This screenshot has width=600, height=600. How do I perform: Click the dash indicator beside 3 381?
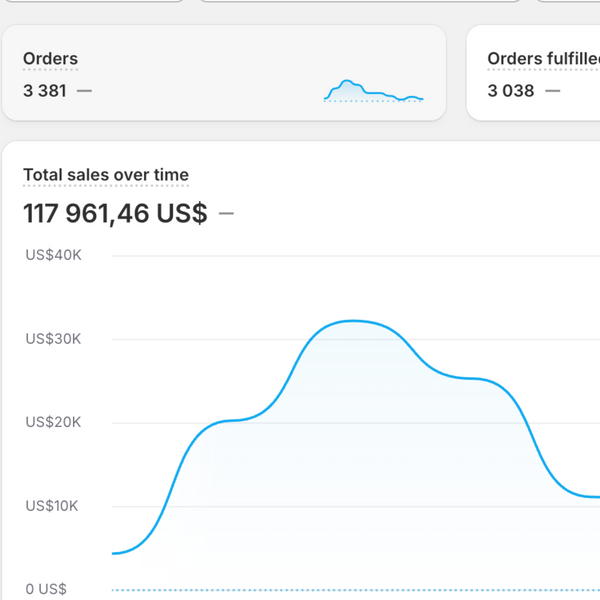click(84, 91)
